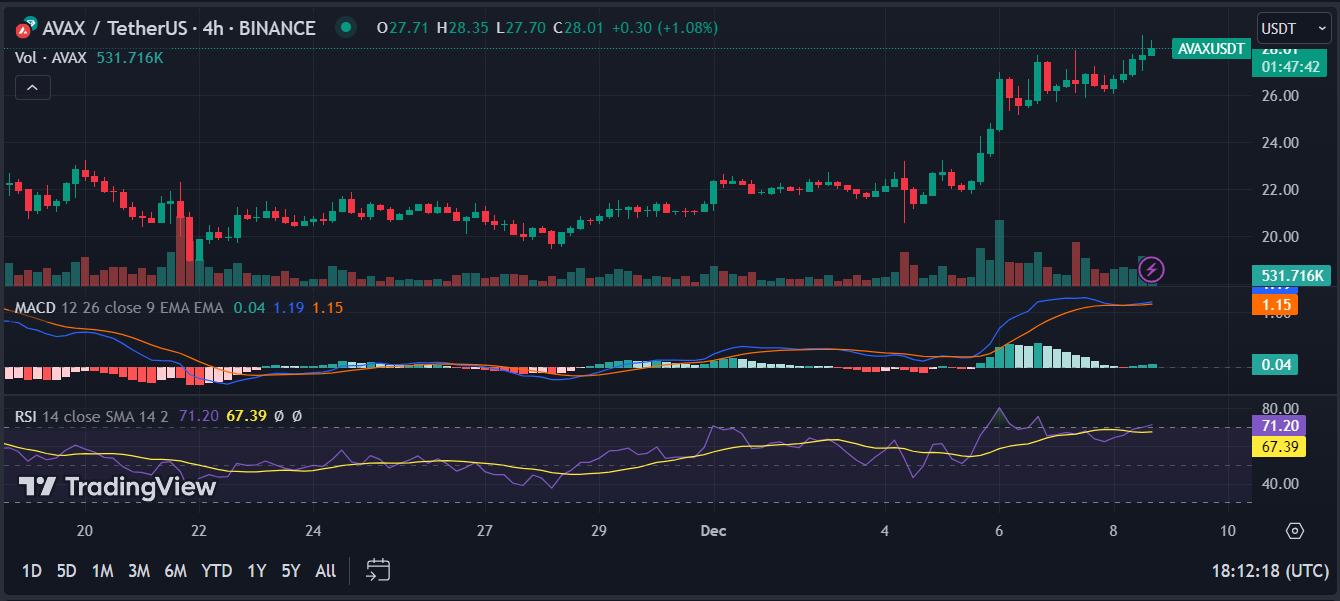Viewport: 1340px width, 601px height.
Task: Click the purple lightning bolt icon
Action: [1151, 269]
